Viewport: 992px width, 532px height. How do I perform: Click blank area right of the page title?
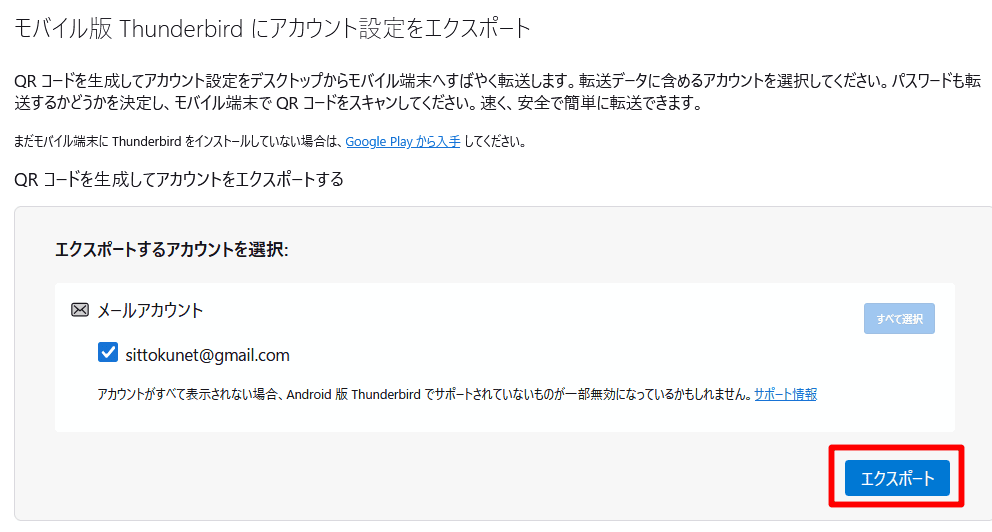[750, 29]
